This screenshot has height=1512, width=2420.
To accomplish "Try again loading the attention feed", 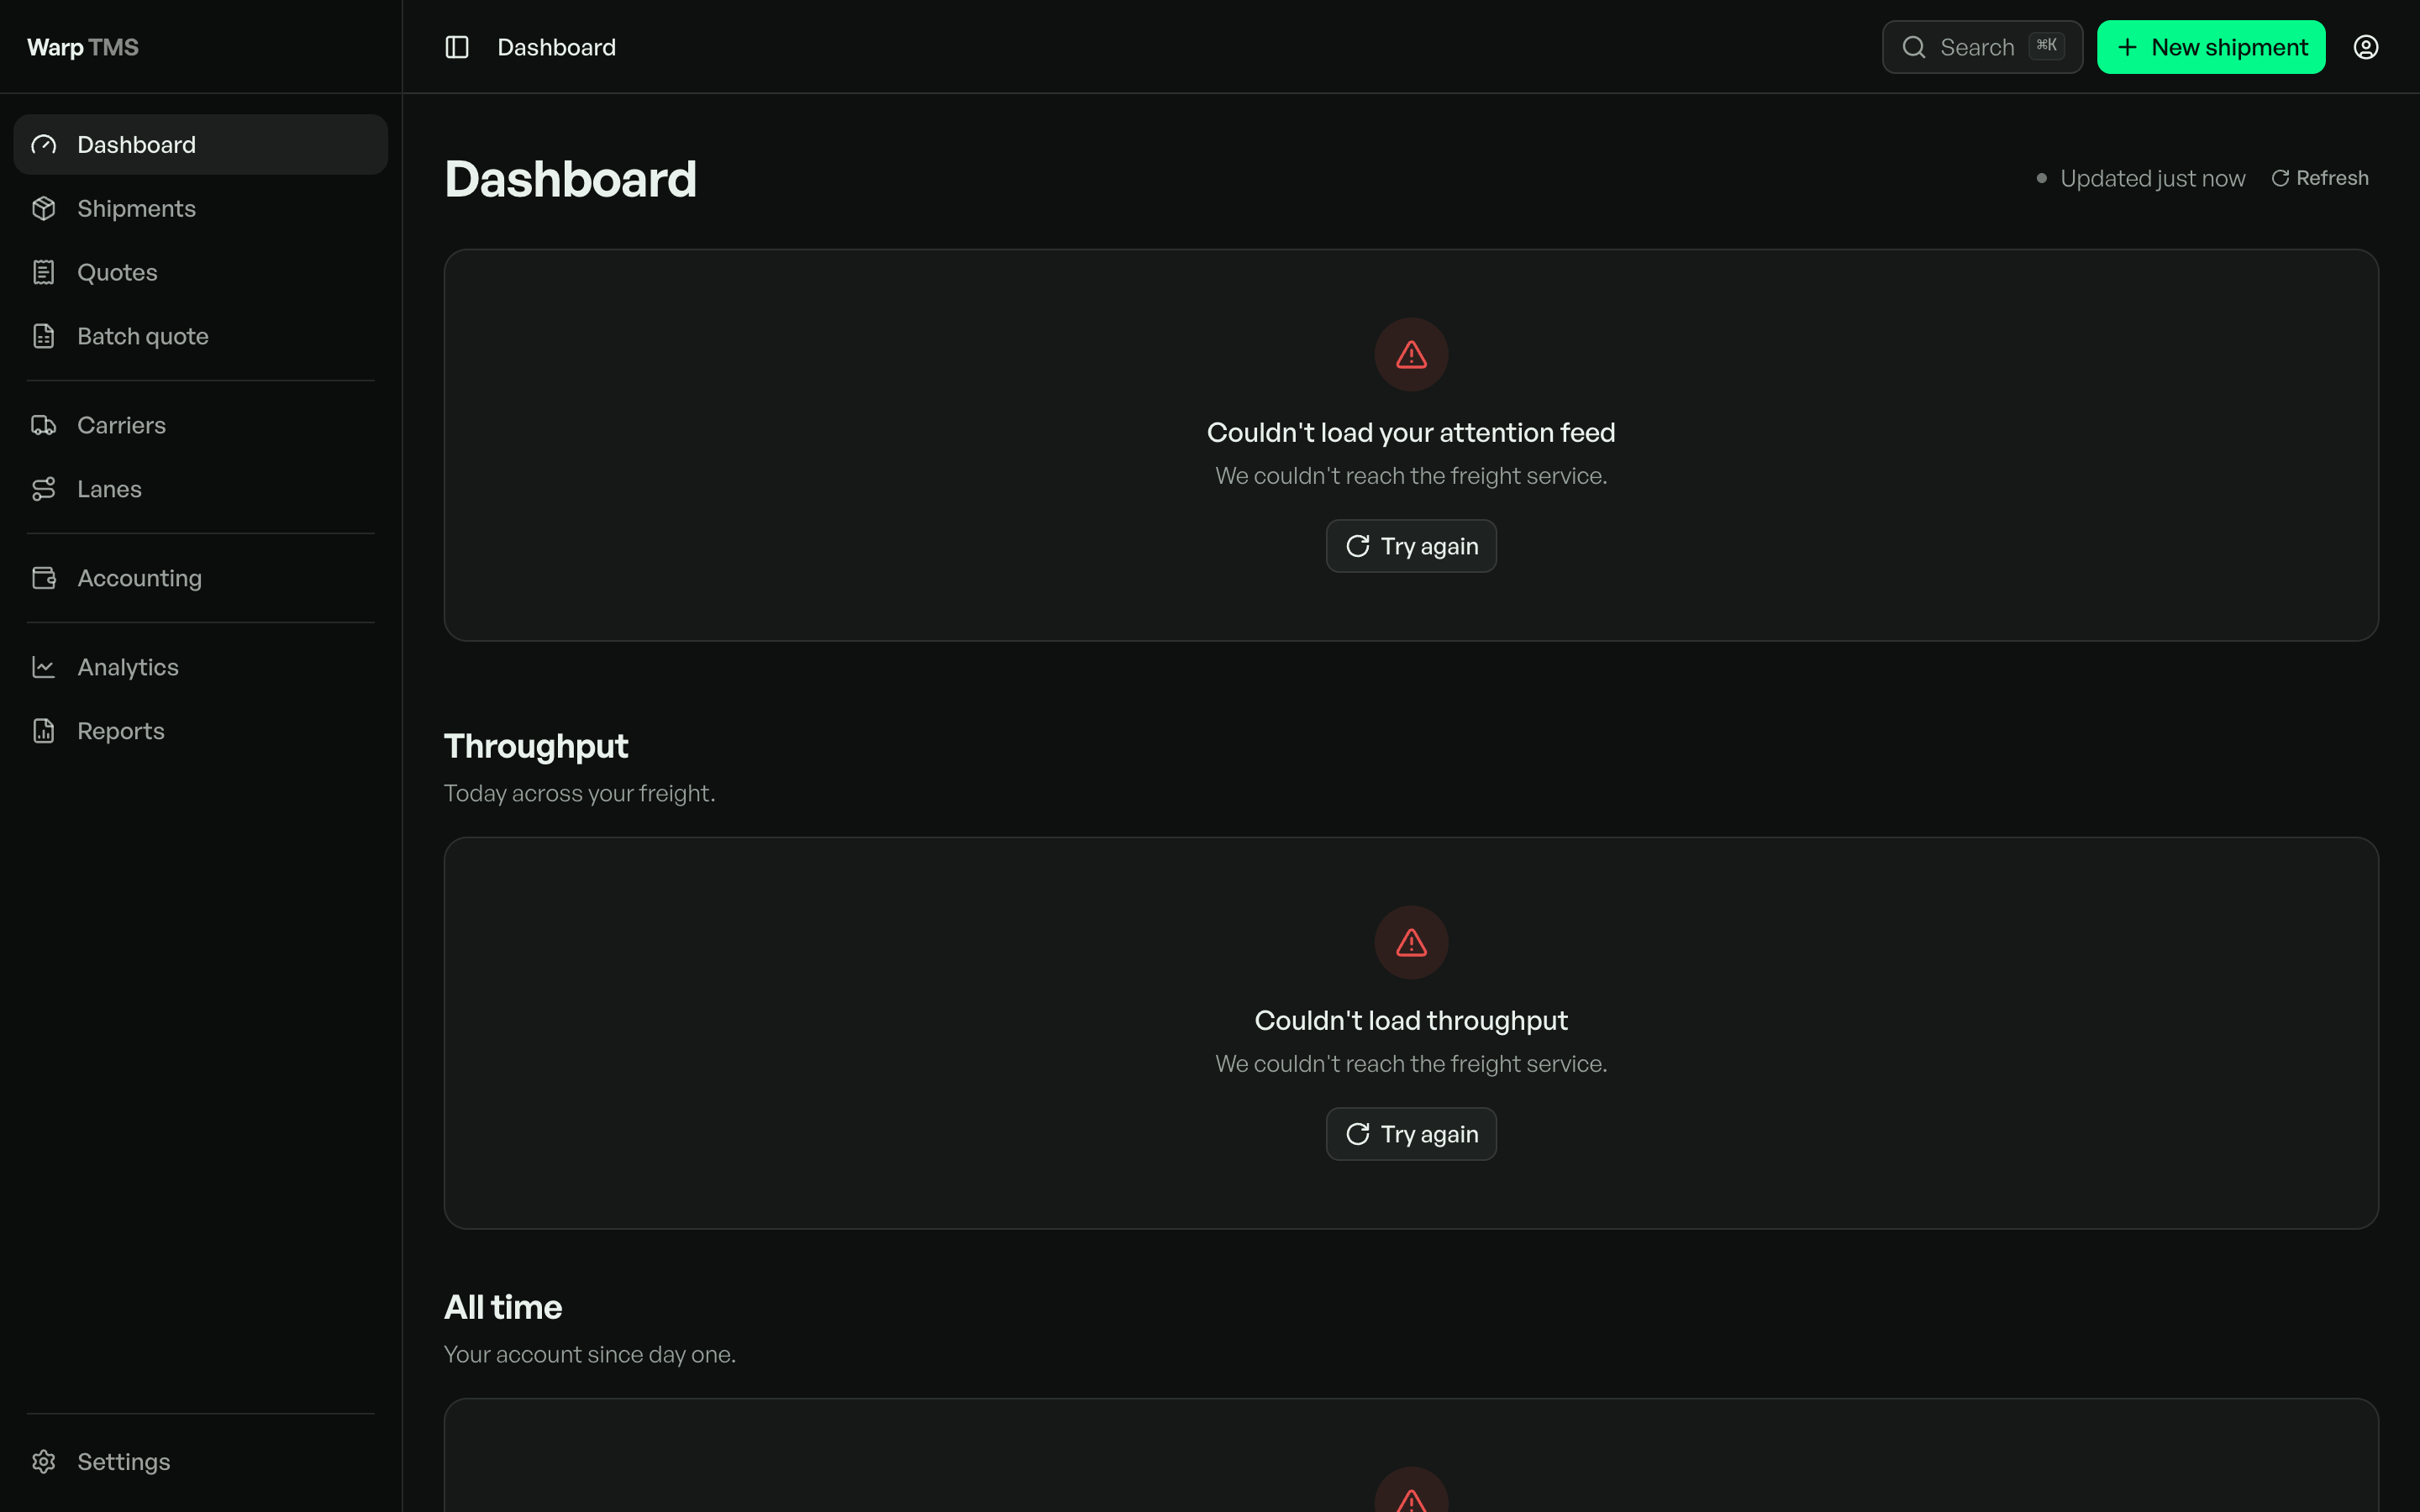I will (1411, 546).
